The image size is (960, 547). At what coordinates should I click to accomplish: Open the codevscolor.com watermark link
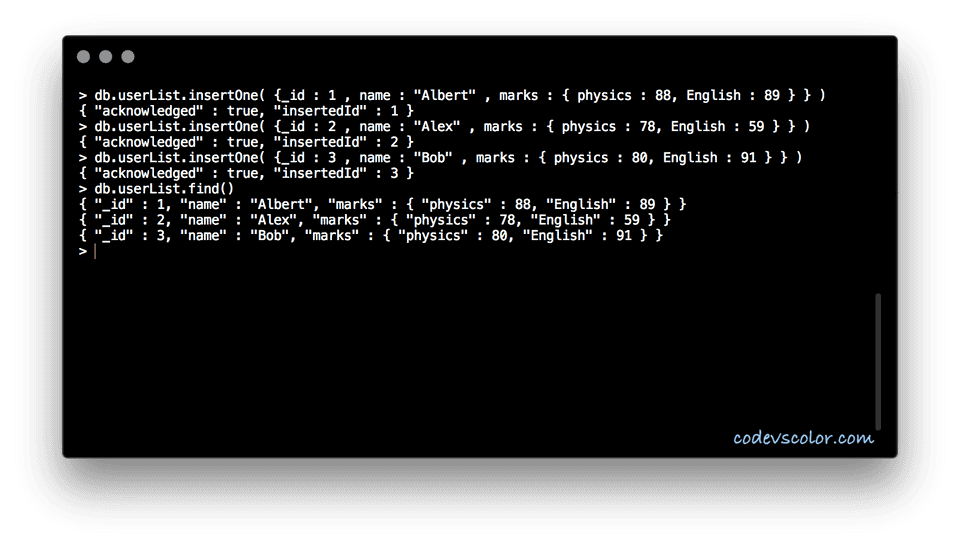click(803, 437)
